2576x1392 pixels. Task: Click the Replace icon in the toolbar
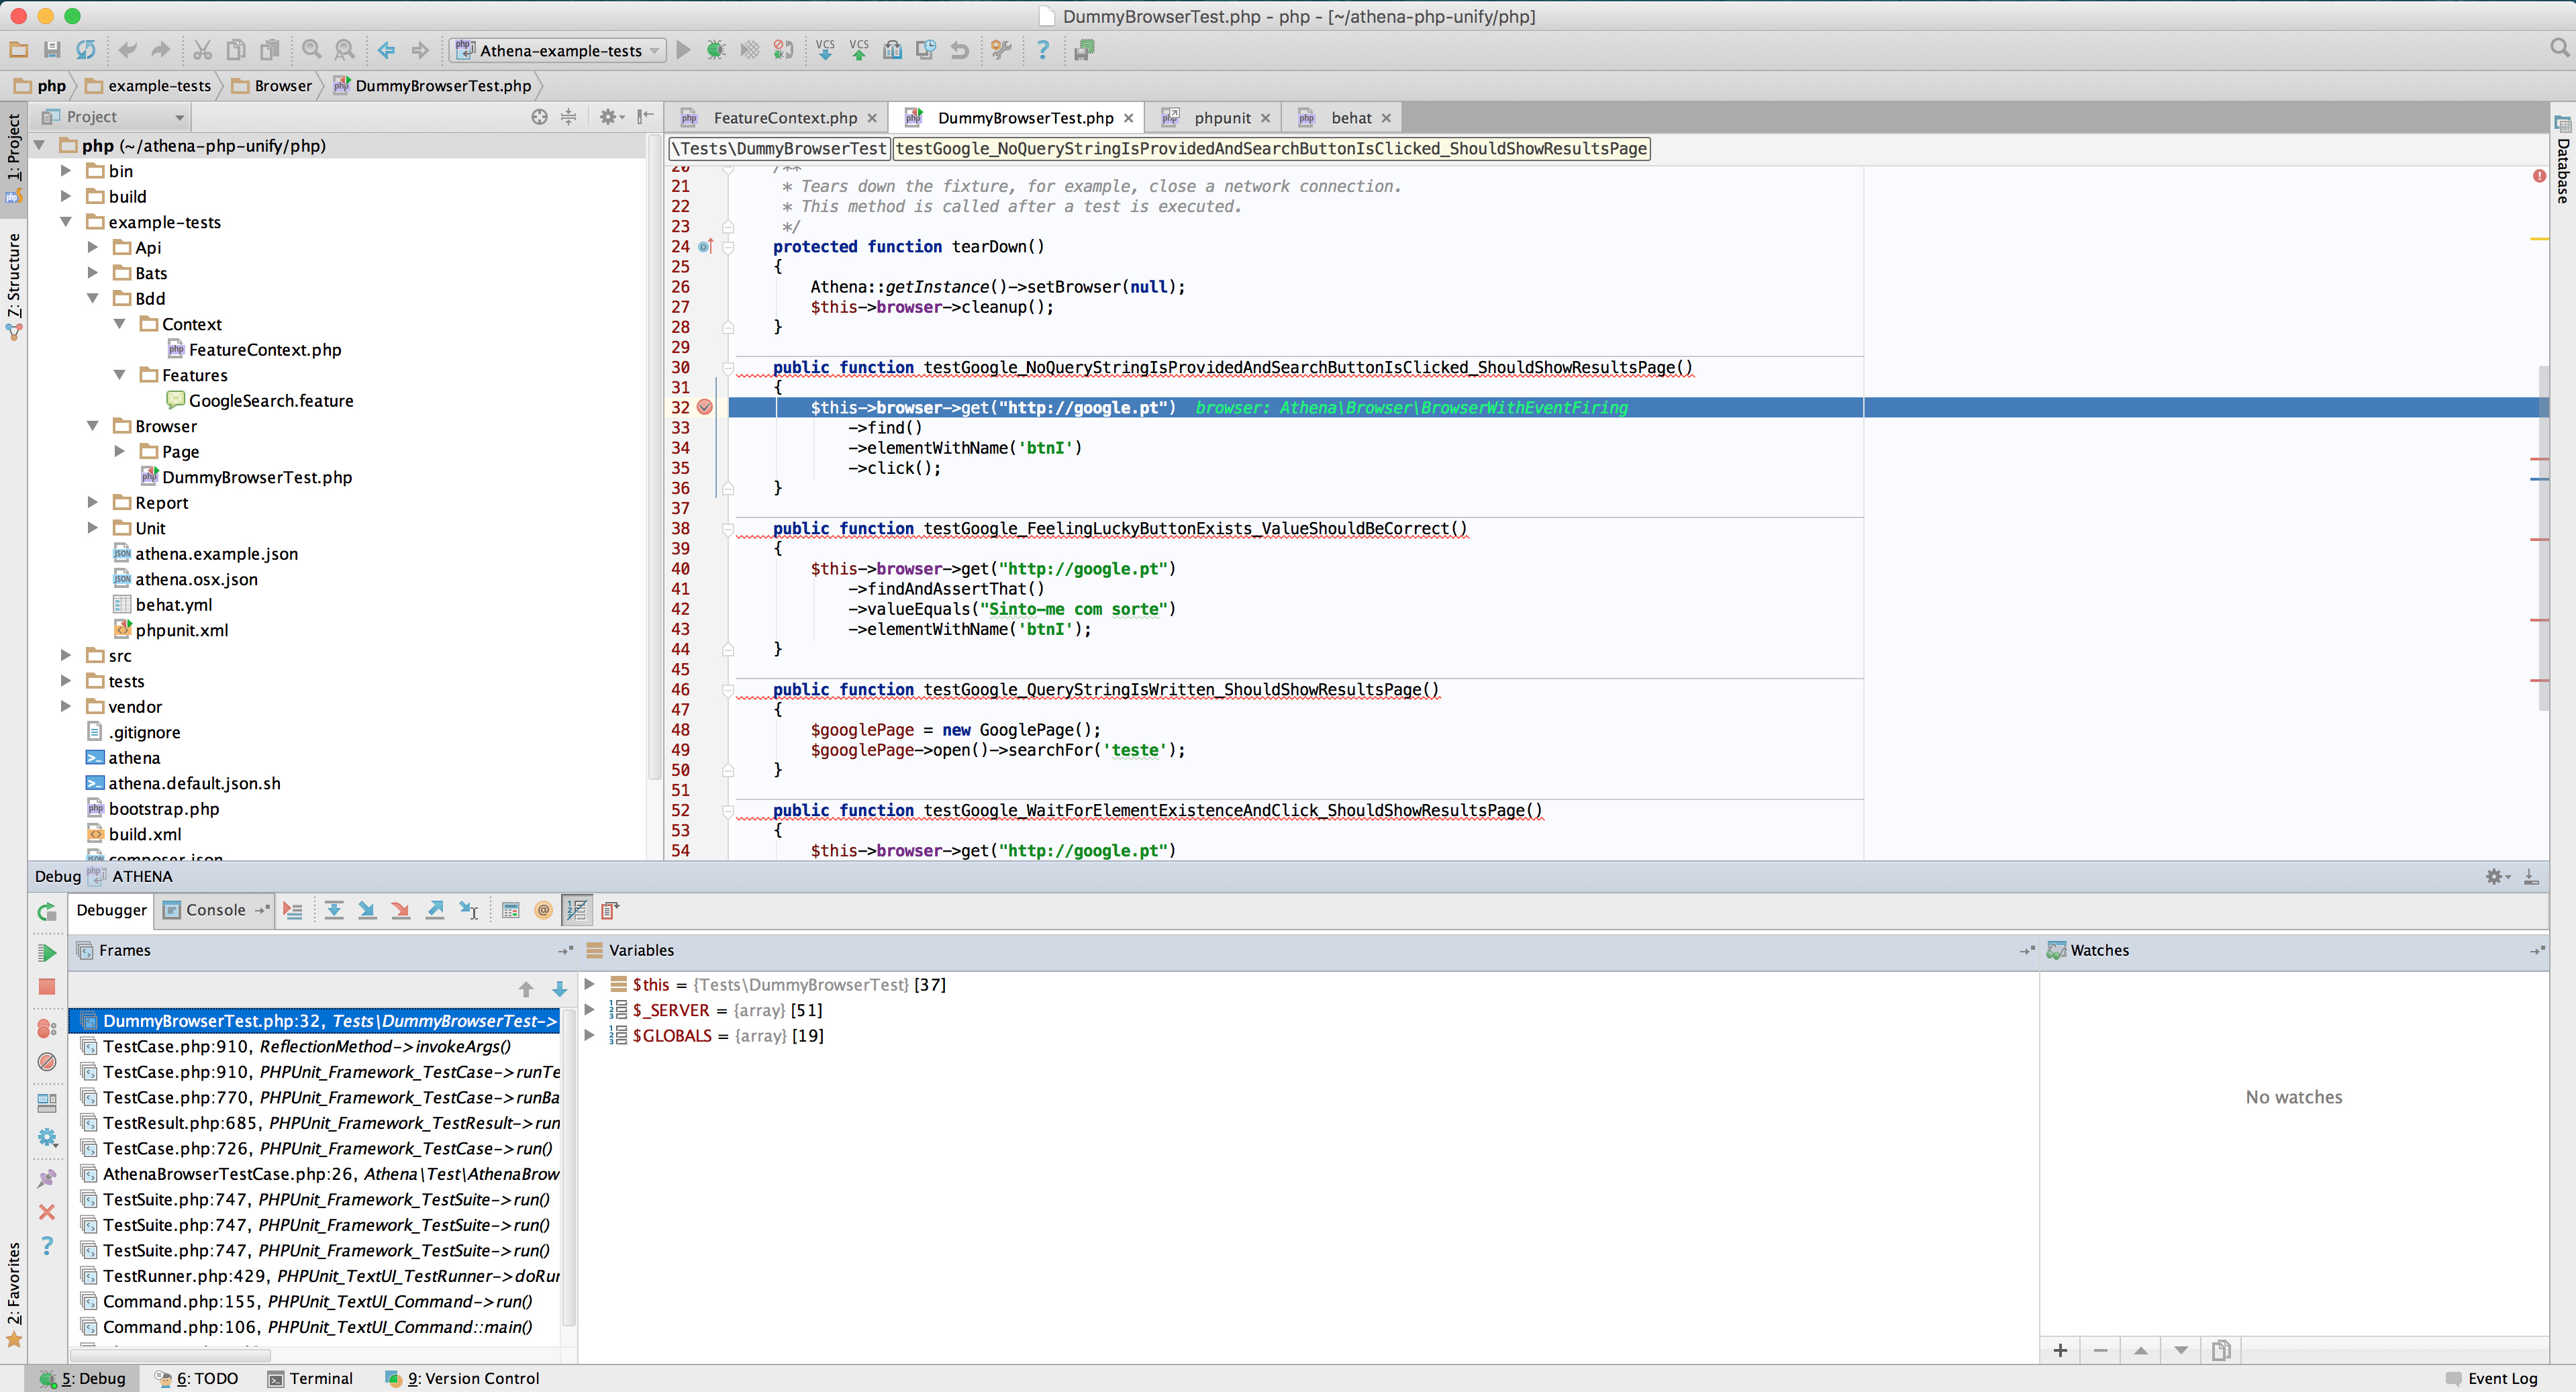[x=345, y=50]
